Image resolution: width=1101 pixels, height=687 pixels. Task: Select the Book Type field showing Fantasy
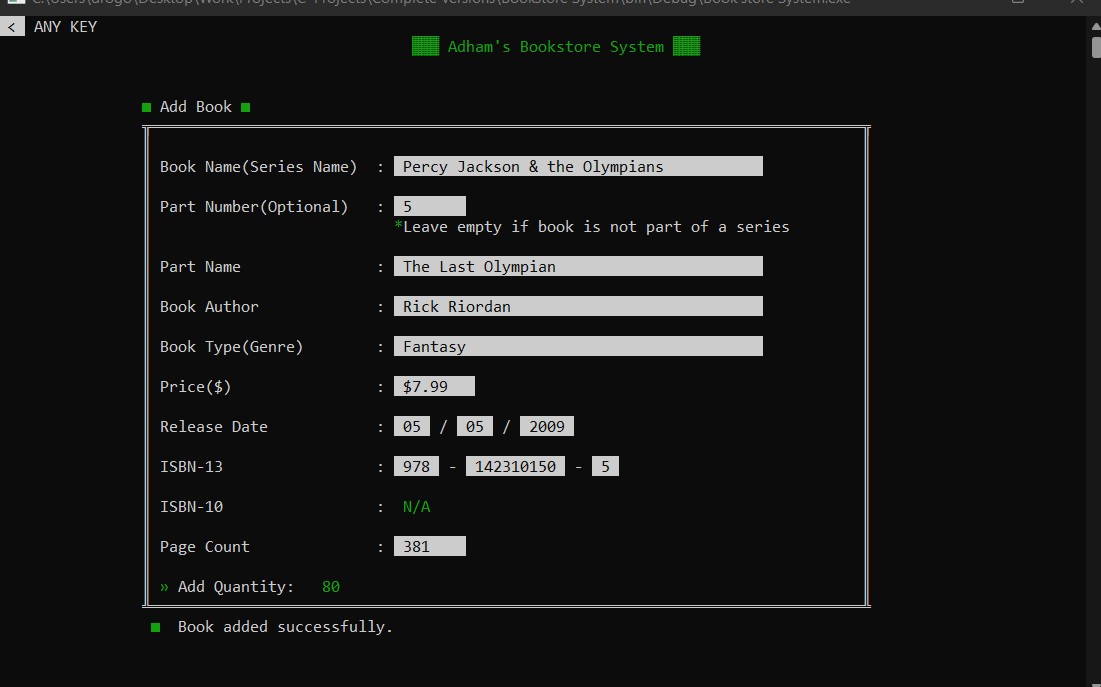[578, 346]
